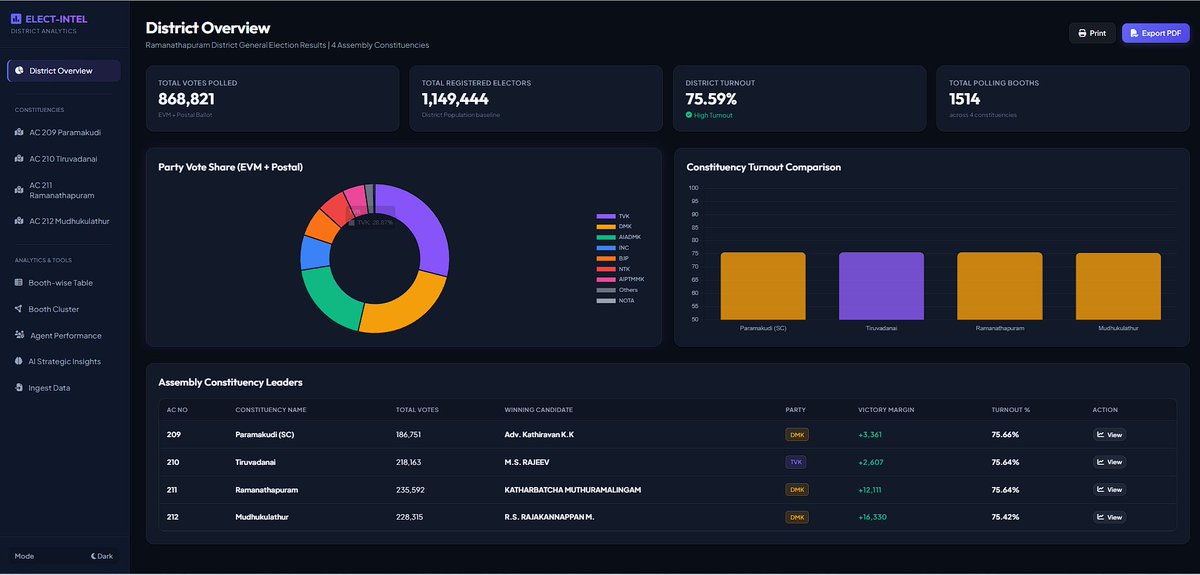The image size is (1200, 575).
Task: Click the Ingest Data file icon
Action: [x=19, y=387]
